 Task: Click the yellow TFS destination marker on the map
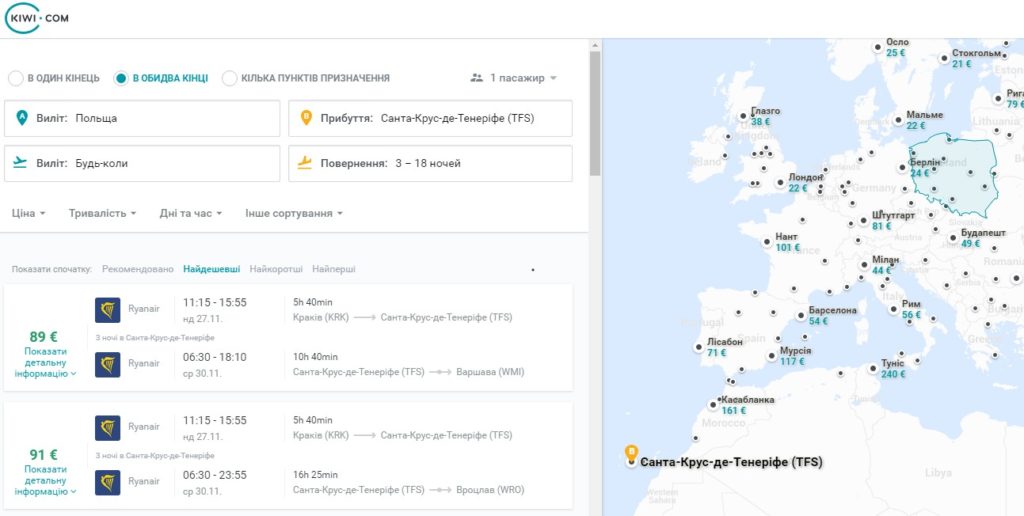point(631,454)
